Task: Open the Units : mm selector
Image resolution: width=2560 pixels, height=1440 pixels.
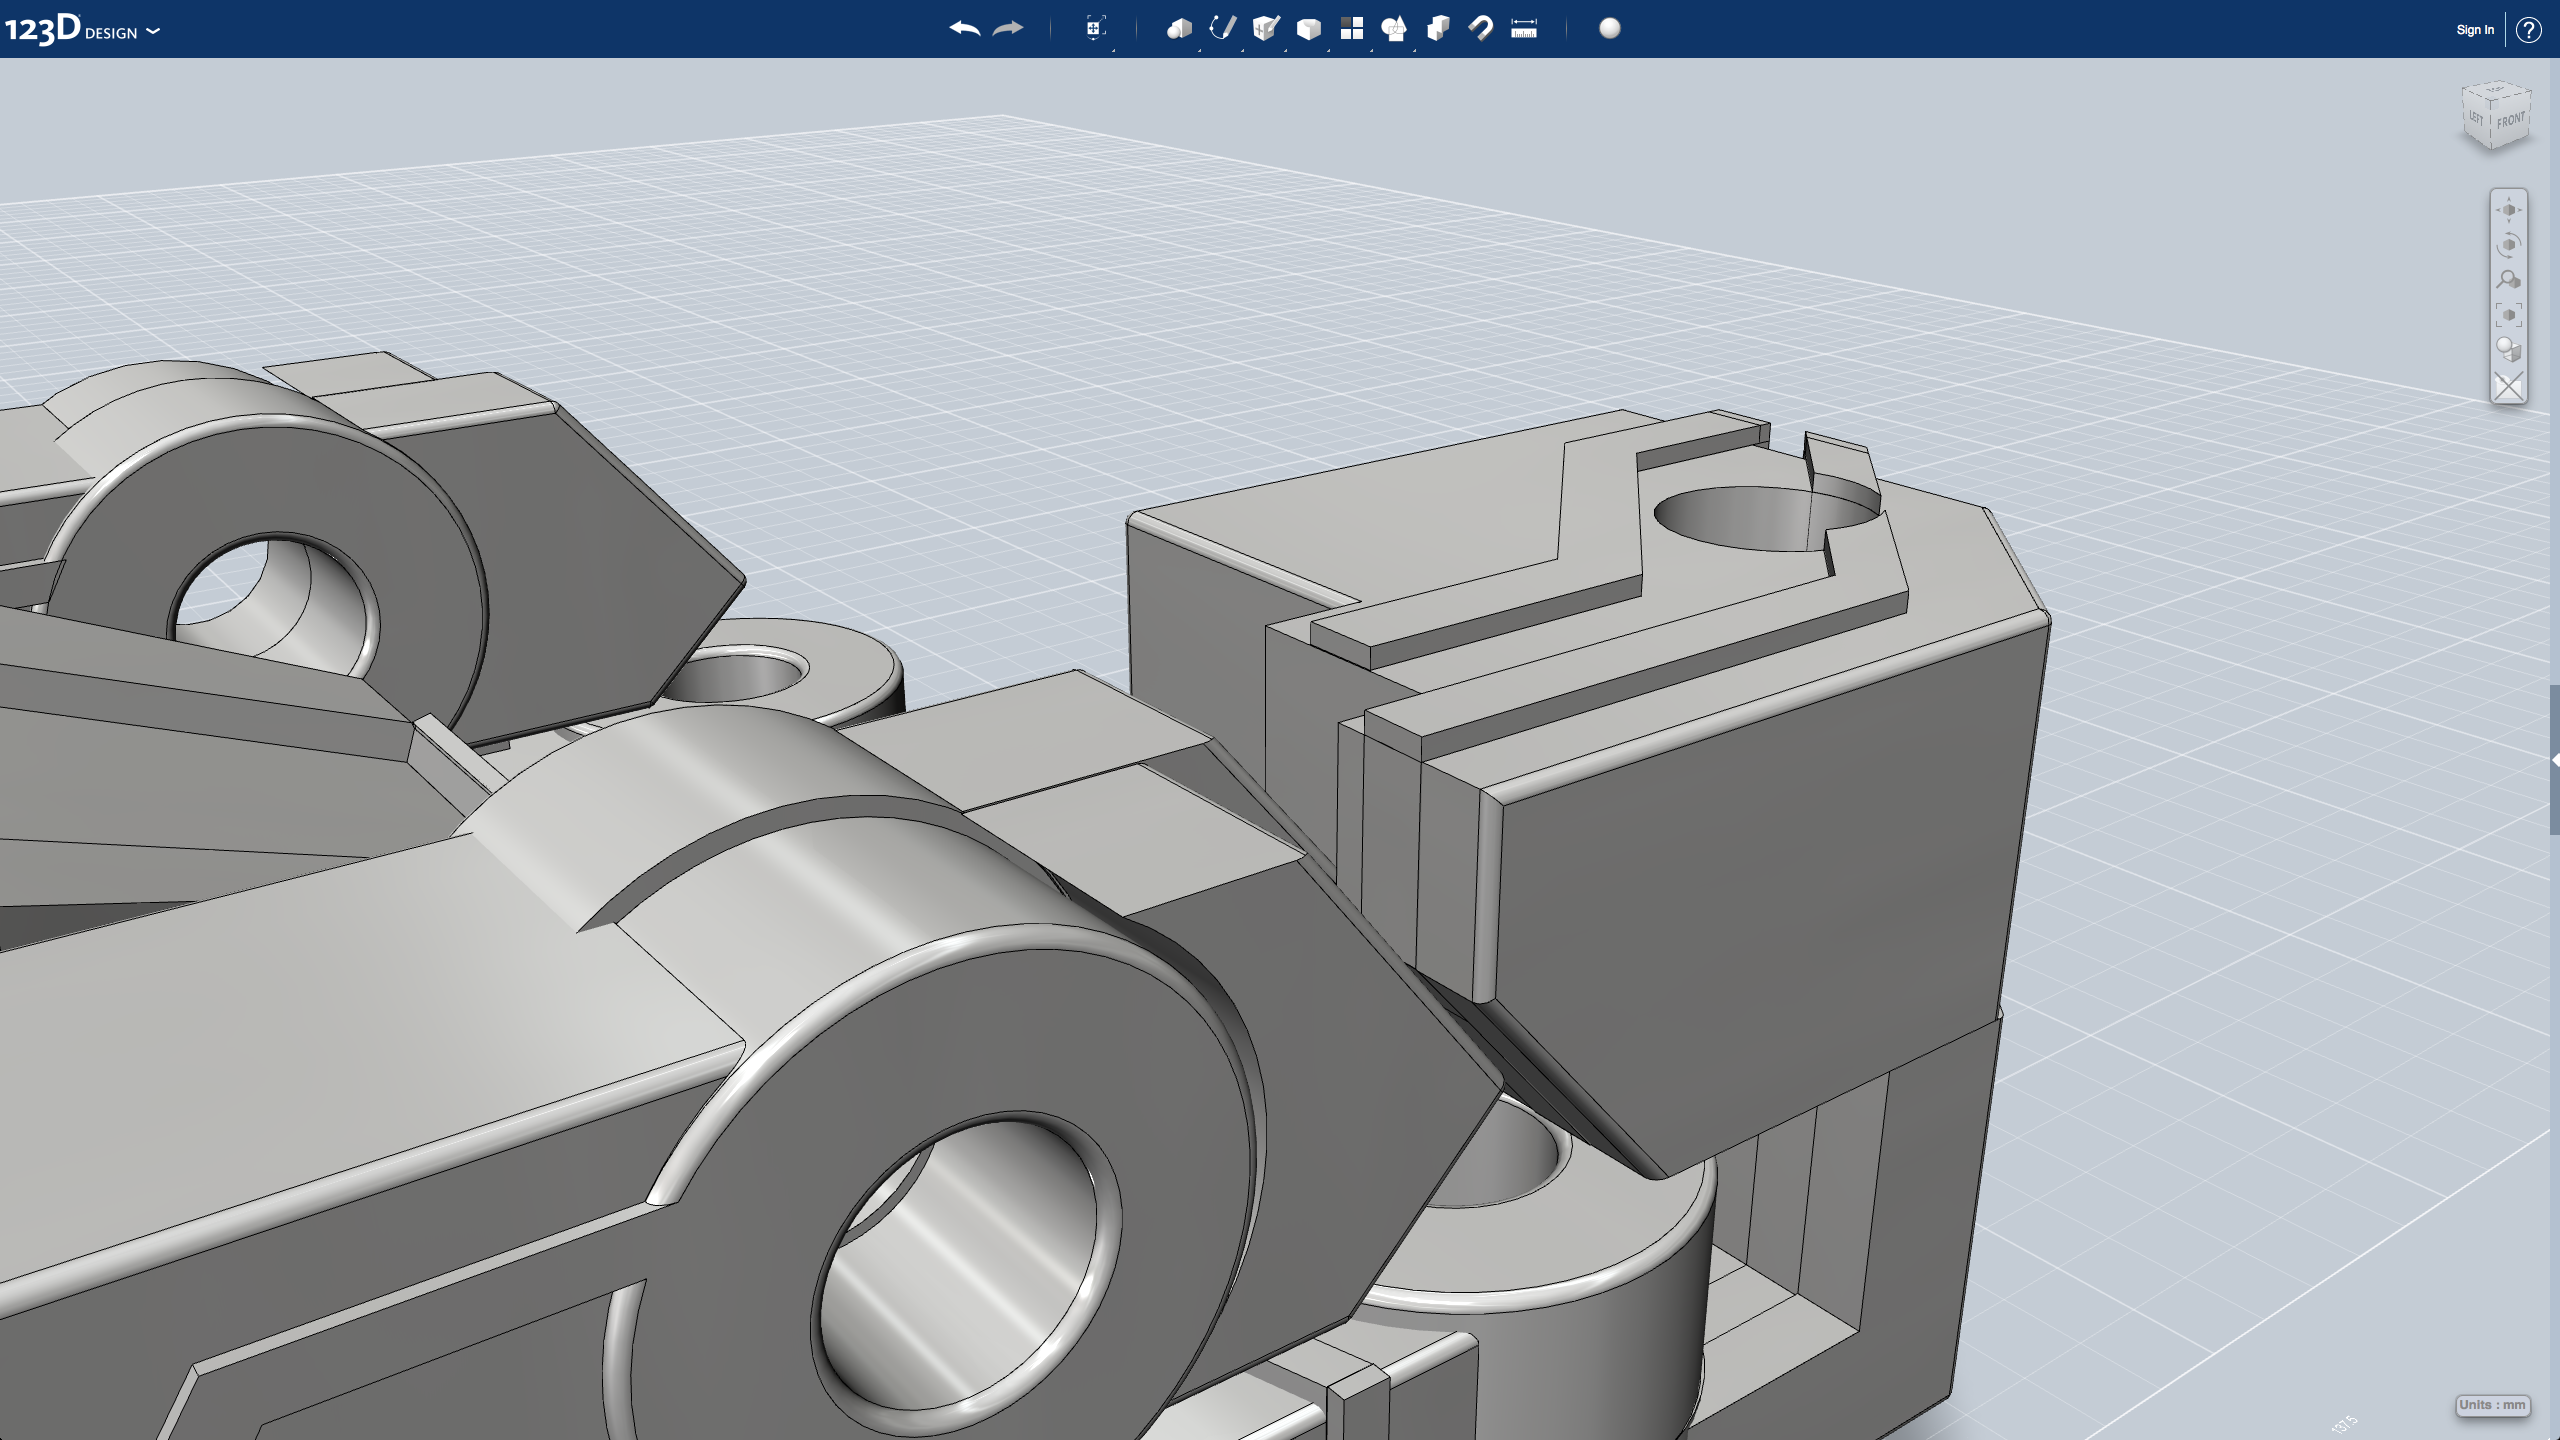Action: point(2492,1405)
